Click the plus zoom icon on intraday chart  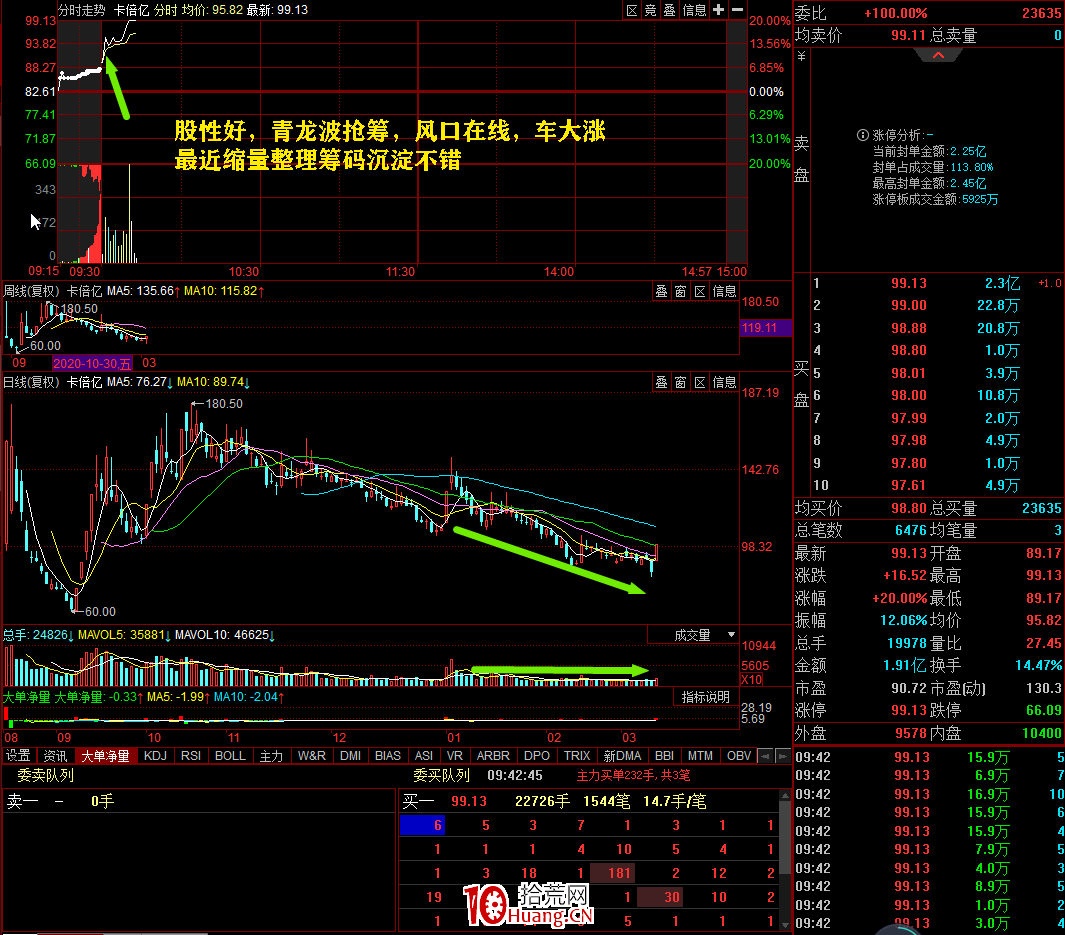coord(718,10)
